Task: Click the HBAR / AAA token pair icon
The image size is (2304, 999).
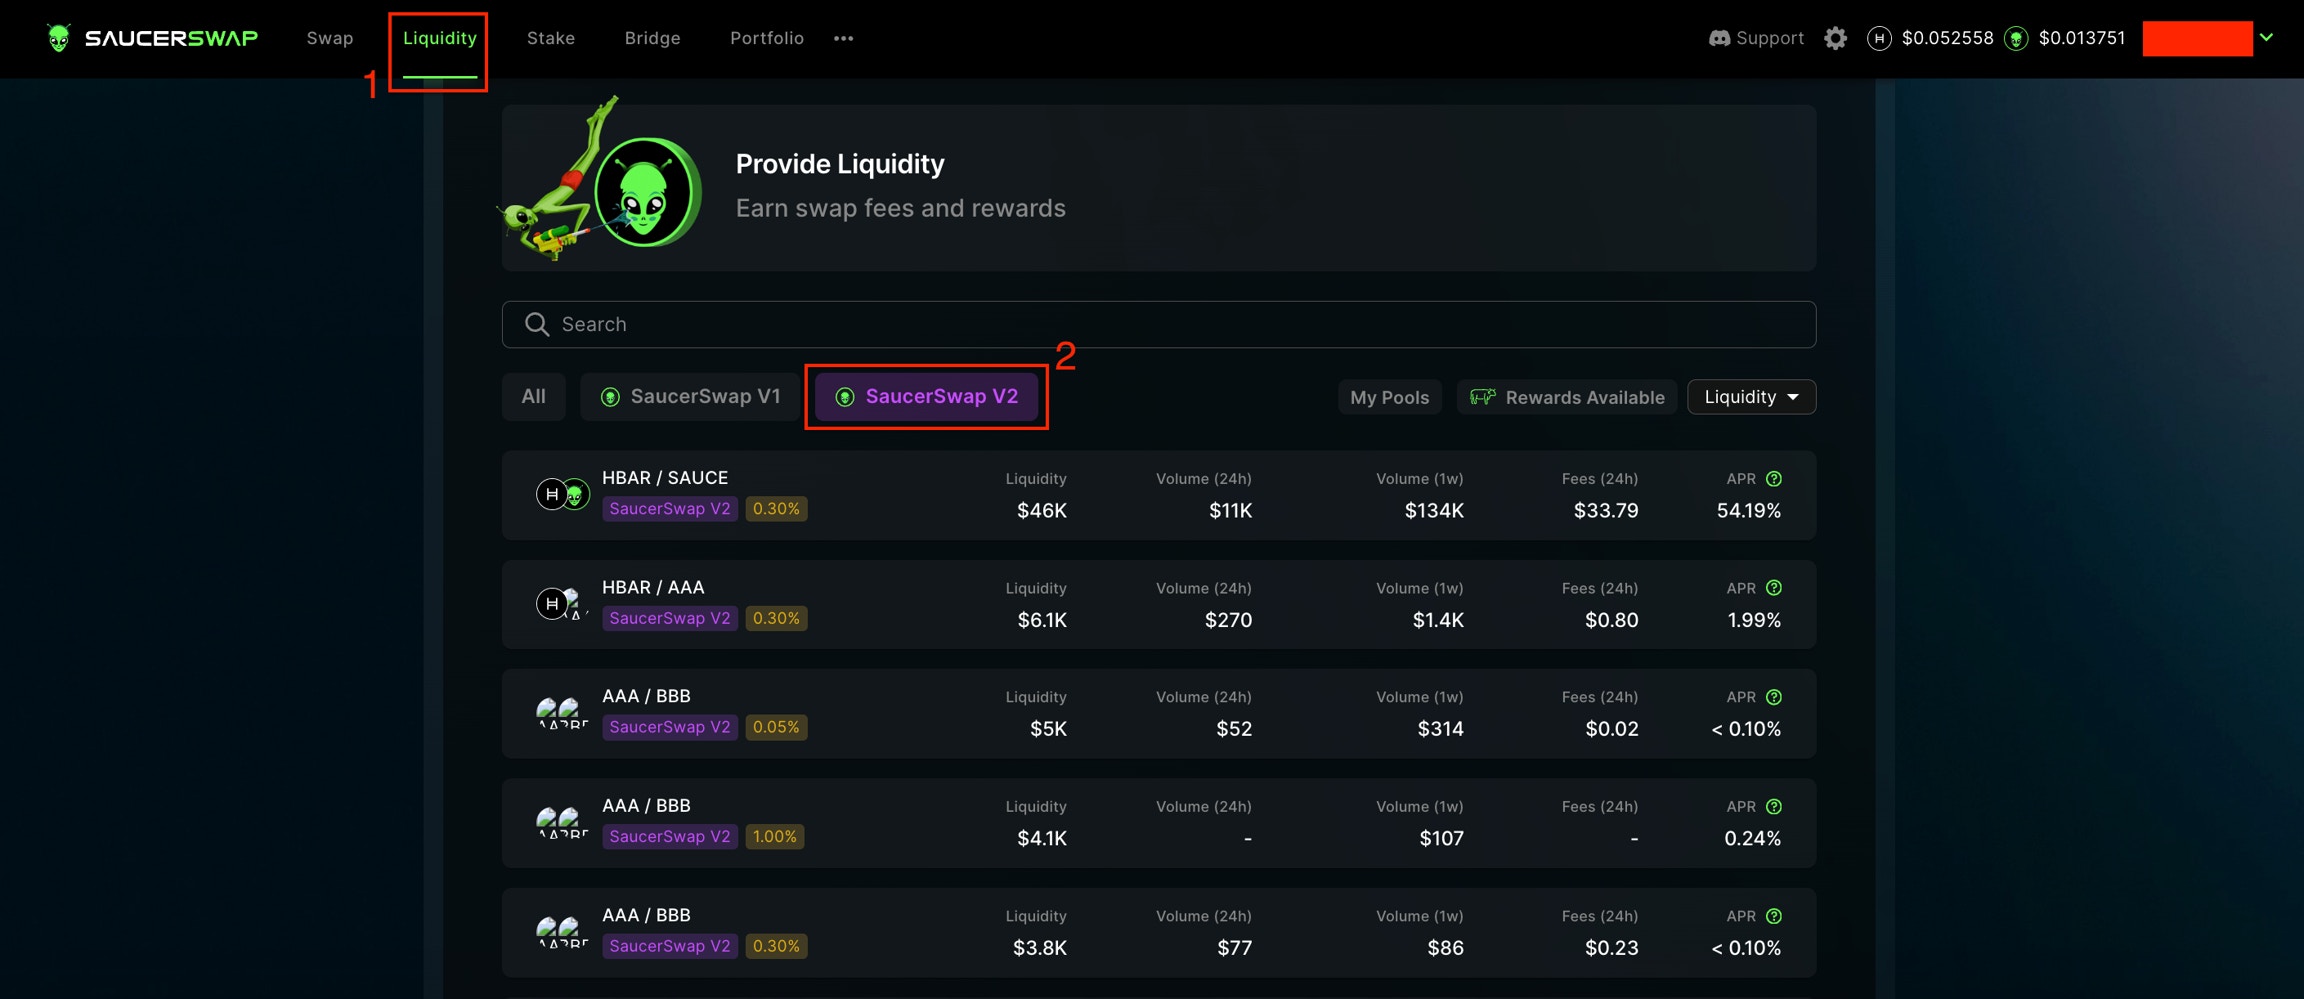Action: (561, 603)
